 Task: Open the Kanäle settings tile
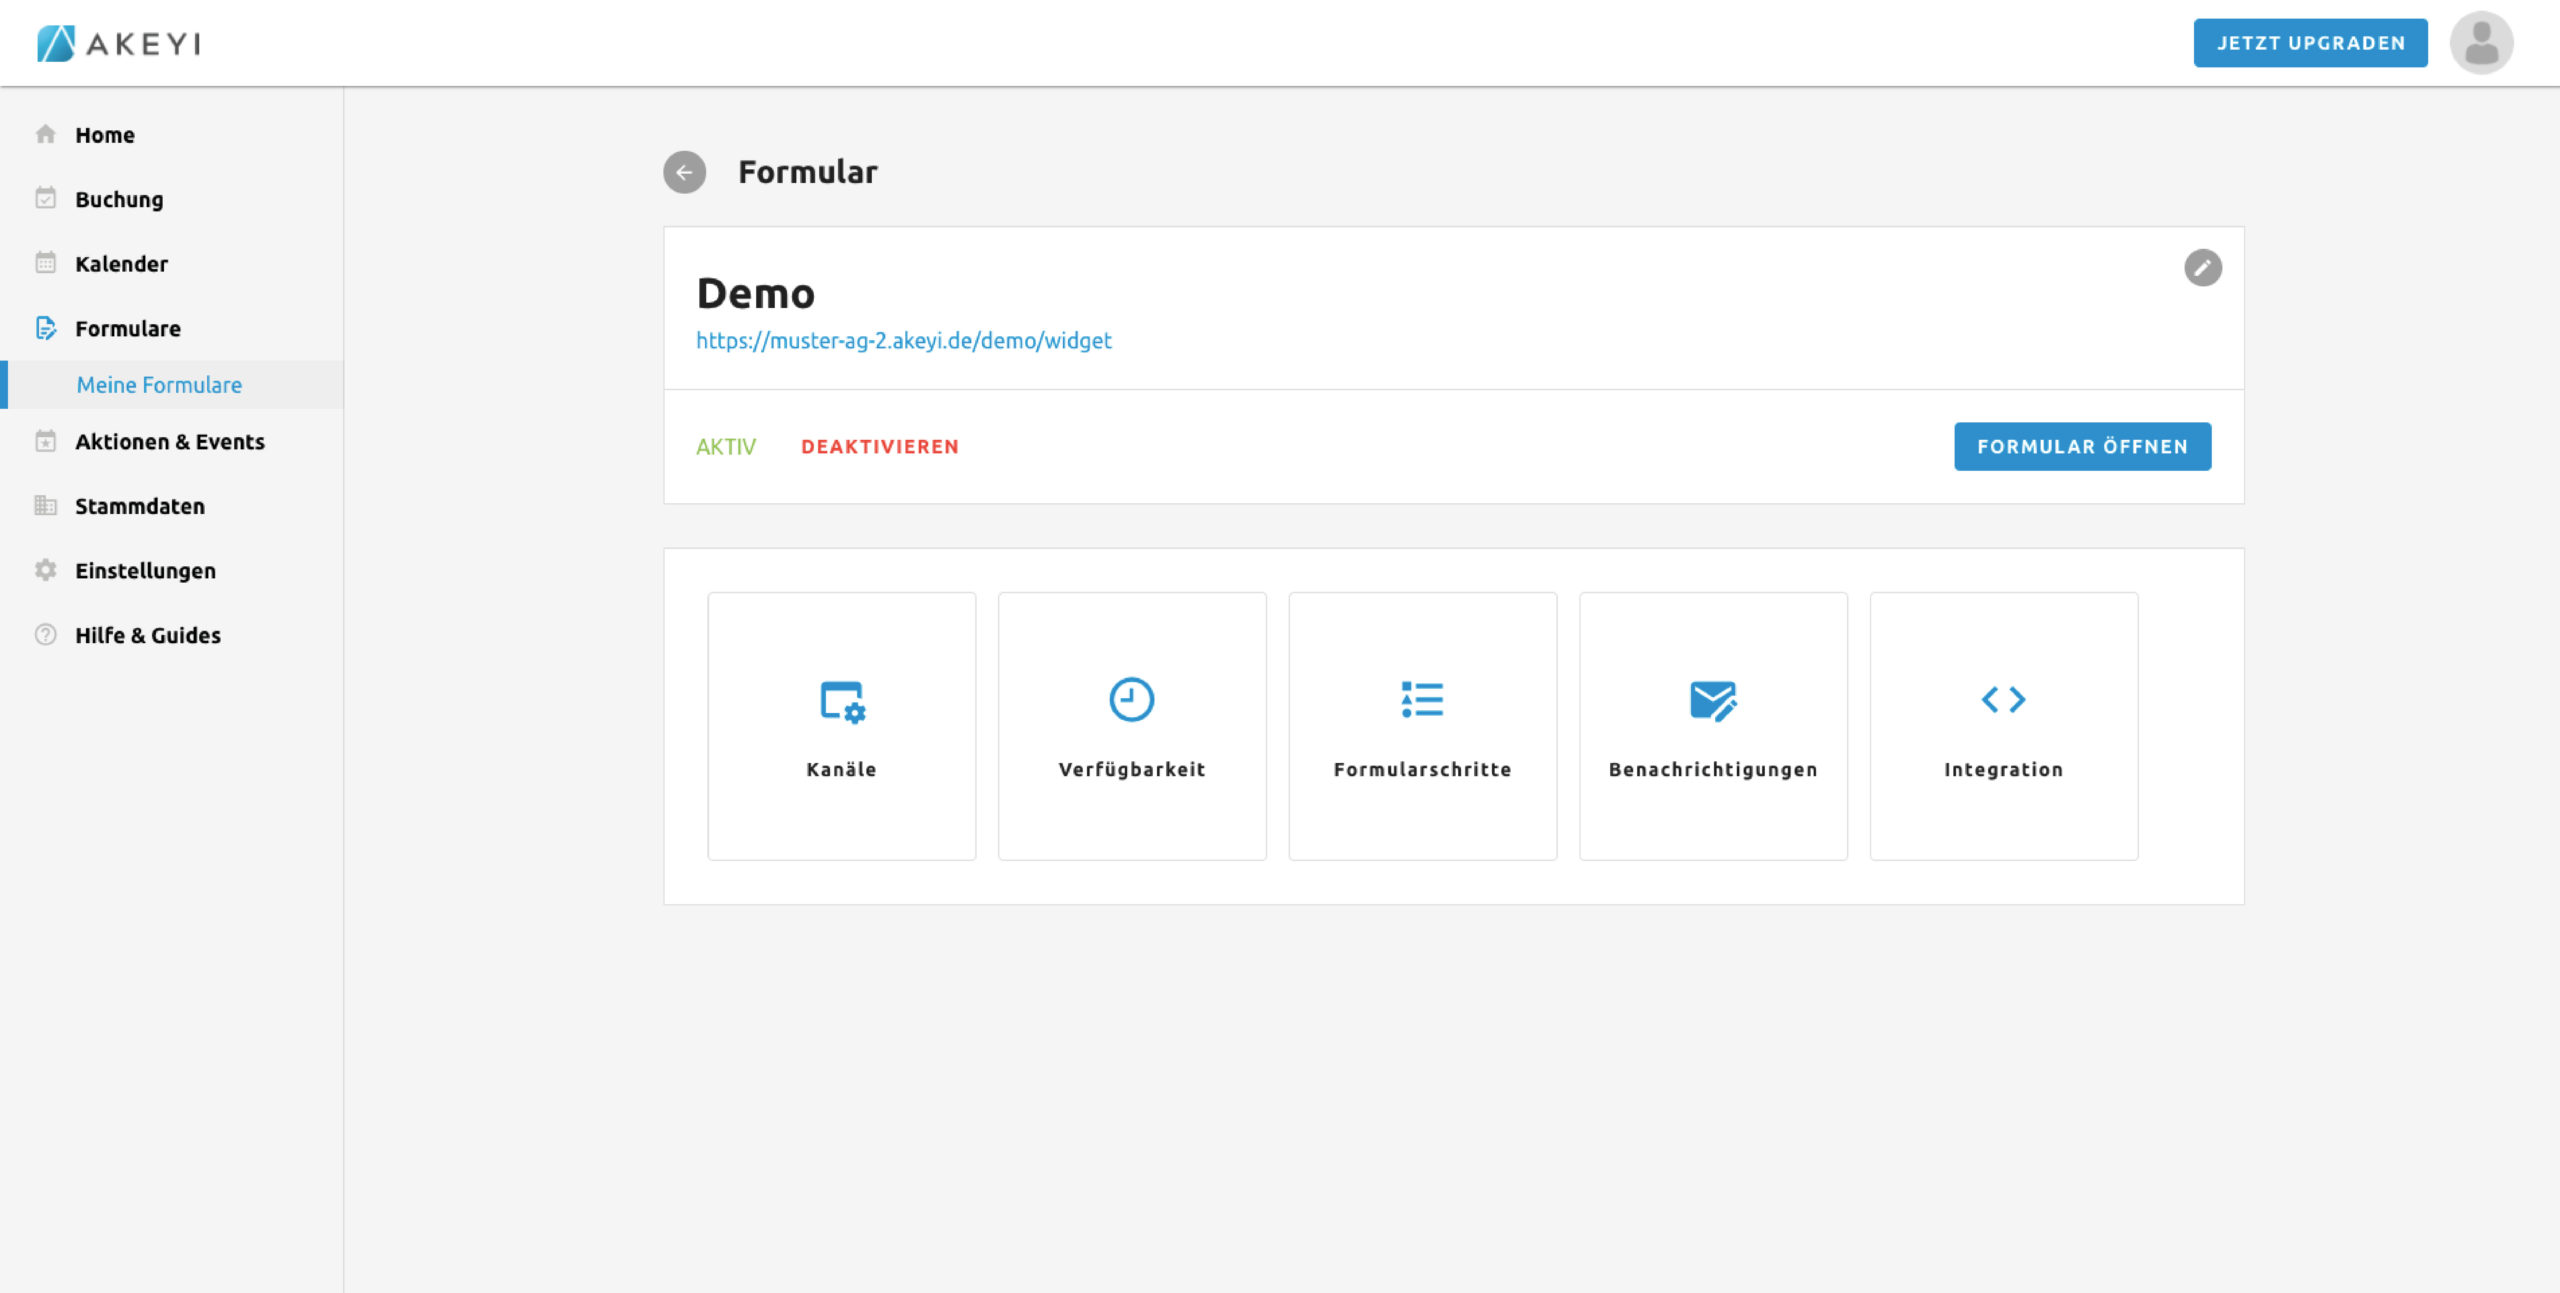tap(841, 726)
